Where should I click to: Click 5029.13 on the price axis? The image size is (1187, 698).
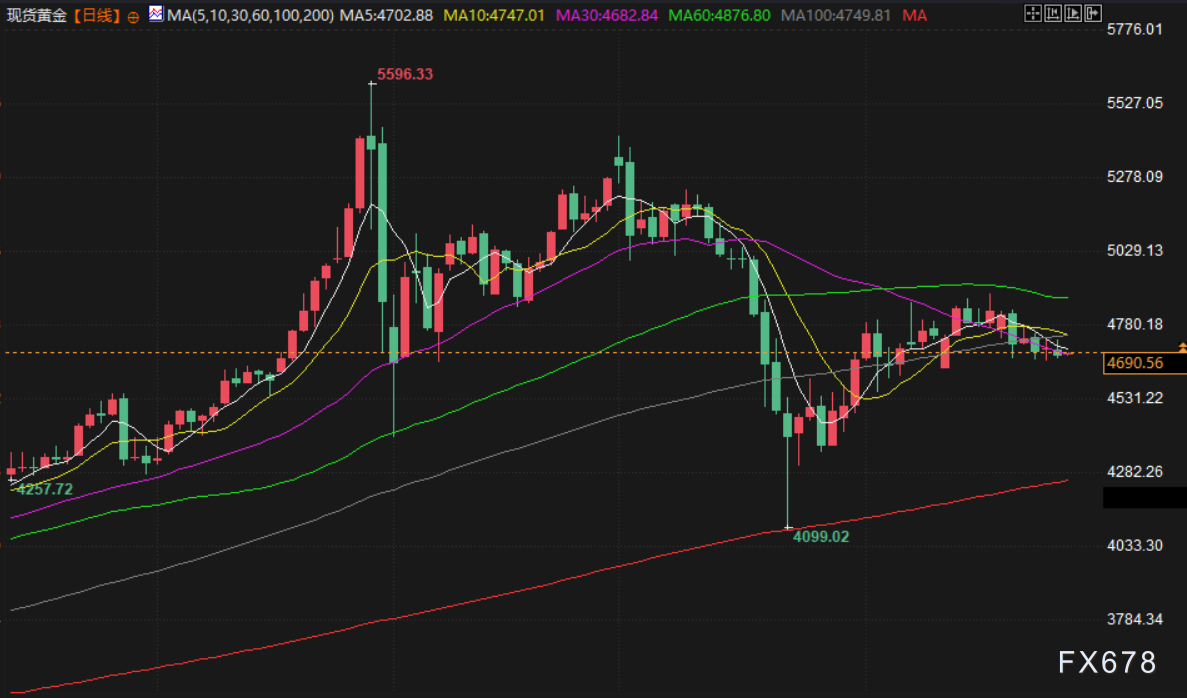click(1135, 251)
